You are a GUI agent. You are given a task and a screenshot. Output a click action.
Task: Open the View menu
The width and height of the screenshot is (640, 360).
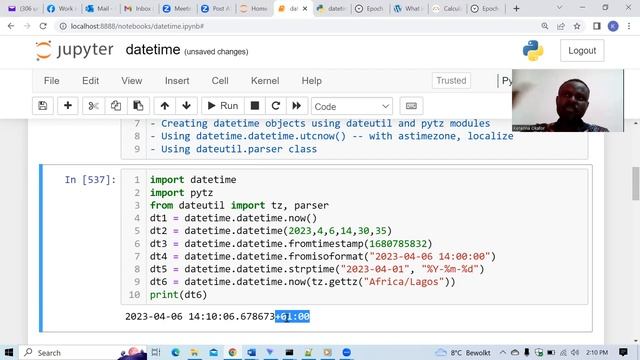(131, 81)
